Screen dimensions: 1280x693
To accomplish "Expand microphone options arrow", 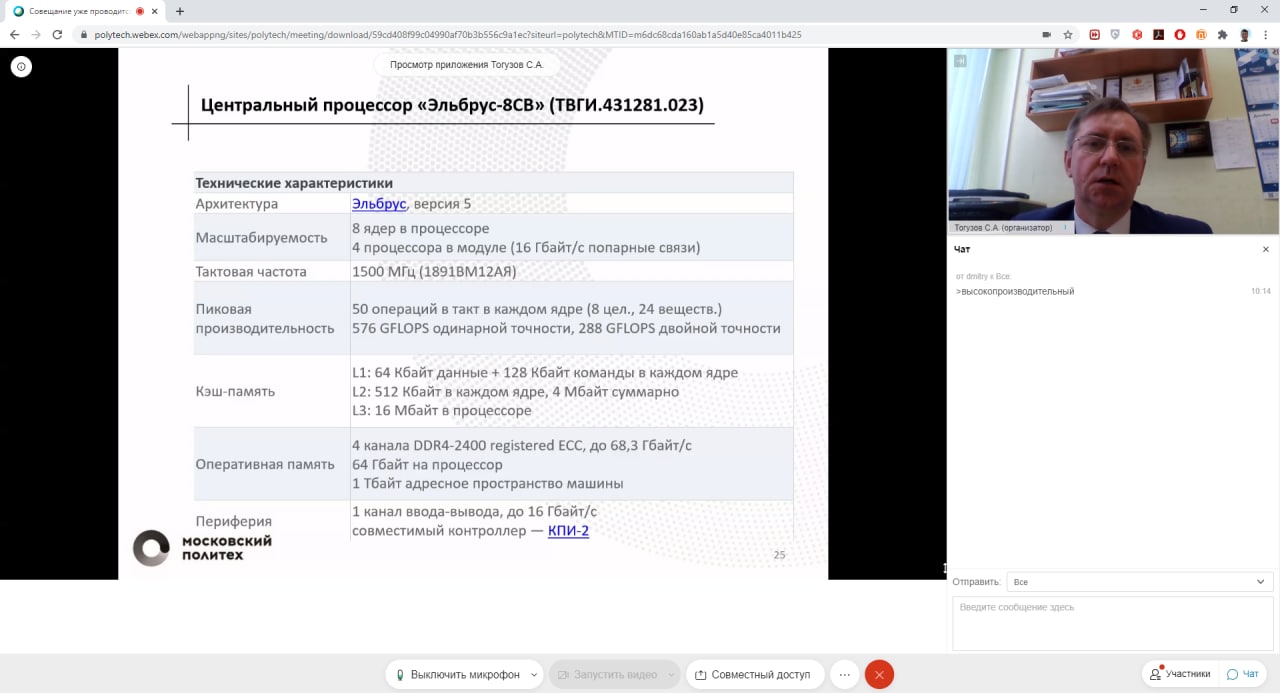I will [534, 674].
